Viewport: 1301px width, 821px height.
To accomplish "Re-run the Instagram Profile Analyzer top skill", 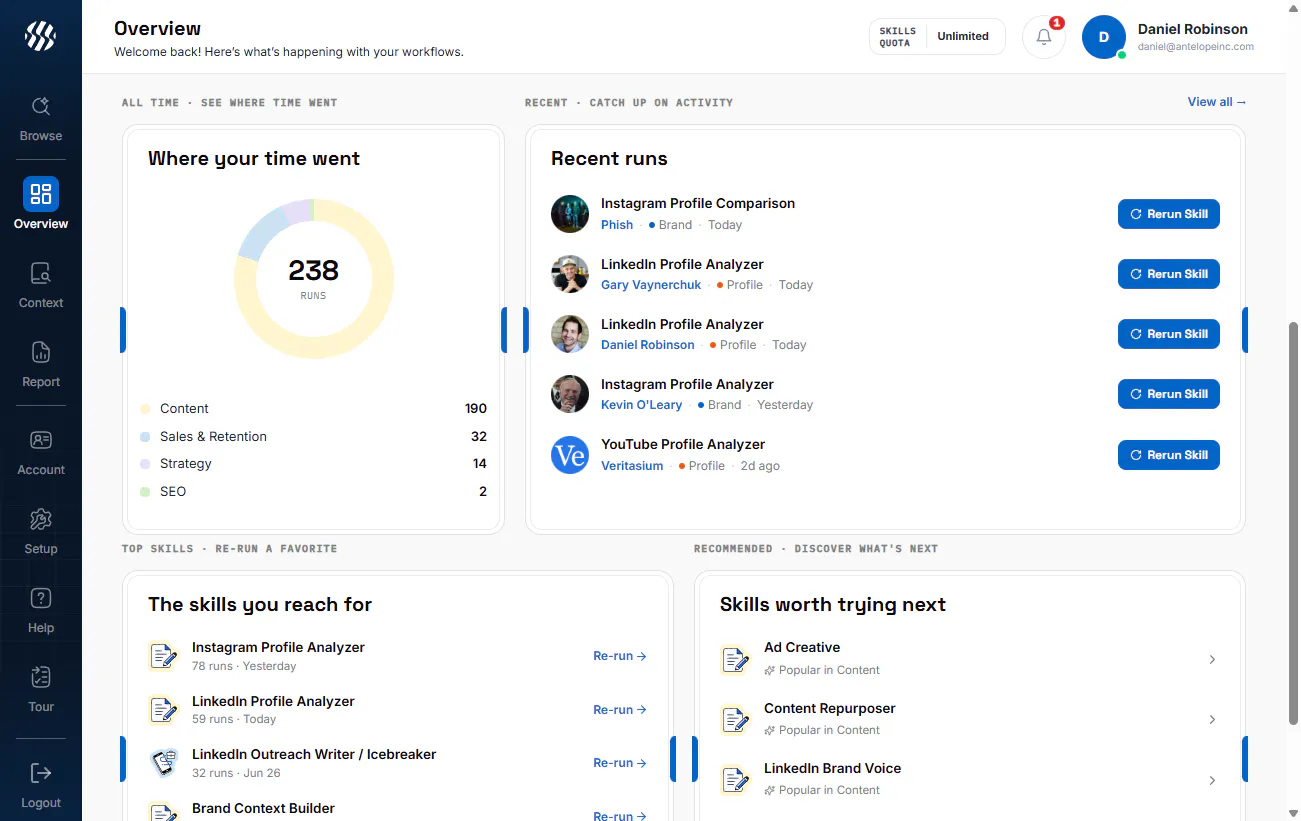I will [x=620, y=656].
